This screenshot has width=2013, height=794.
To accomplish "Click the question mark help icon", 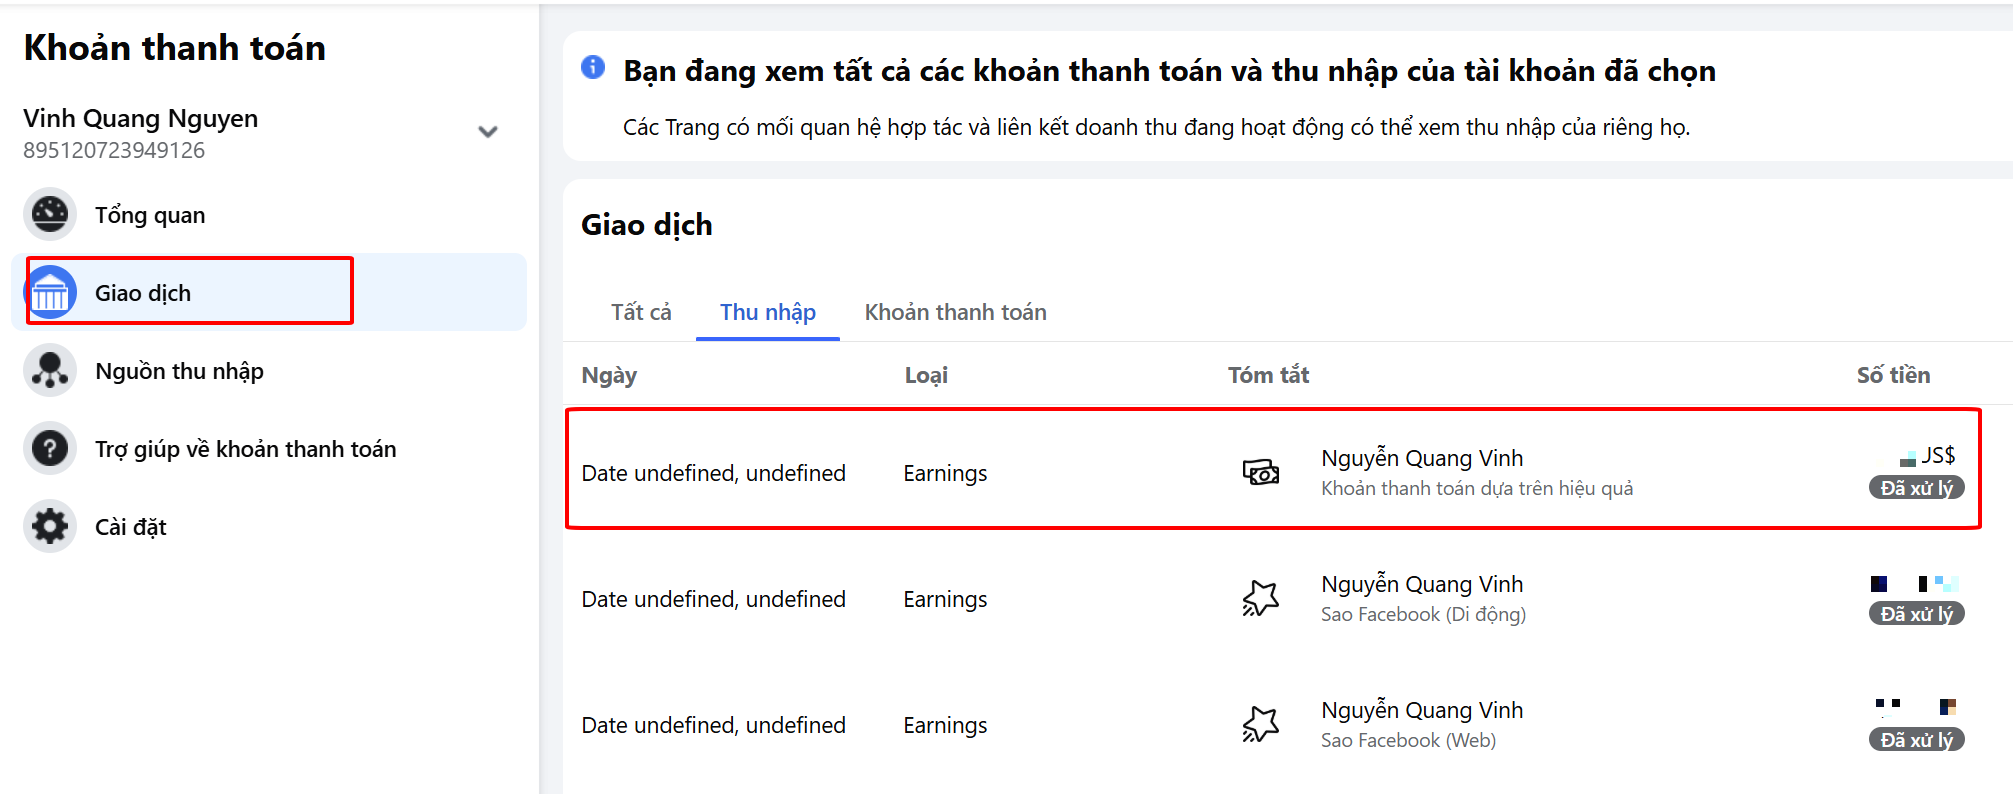I will 50,449.
